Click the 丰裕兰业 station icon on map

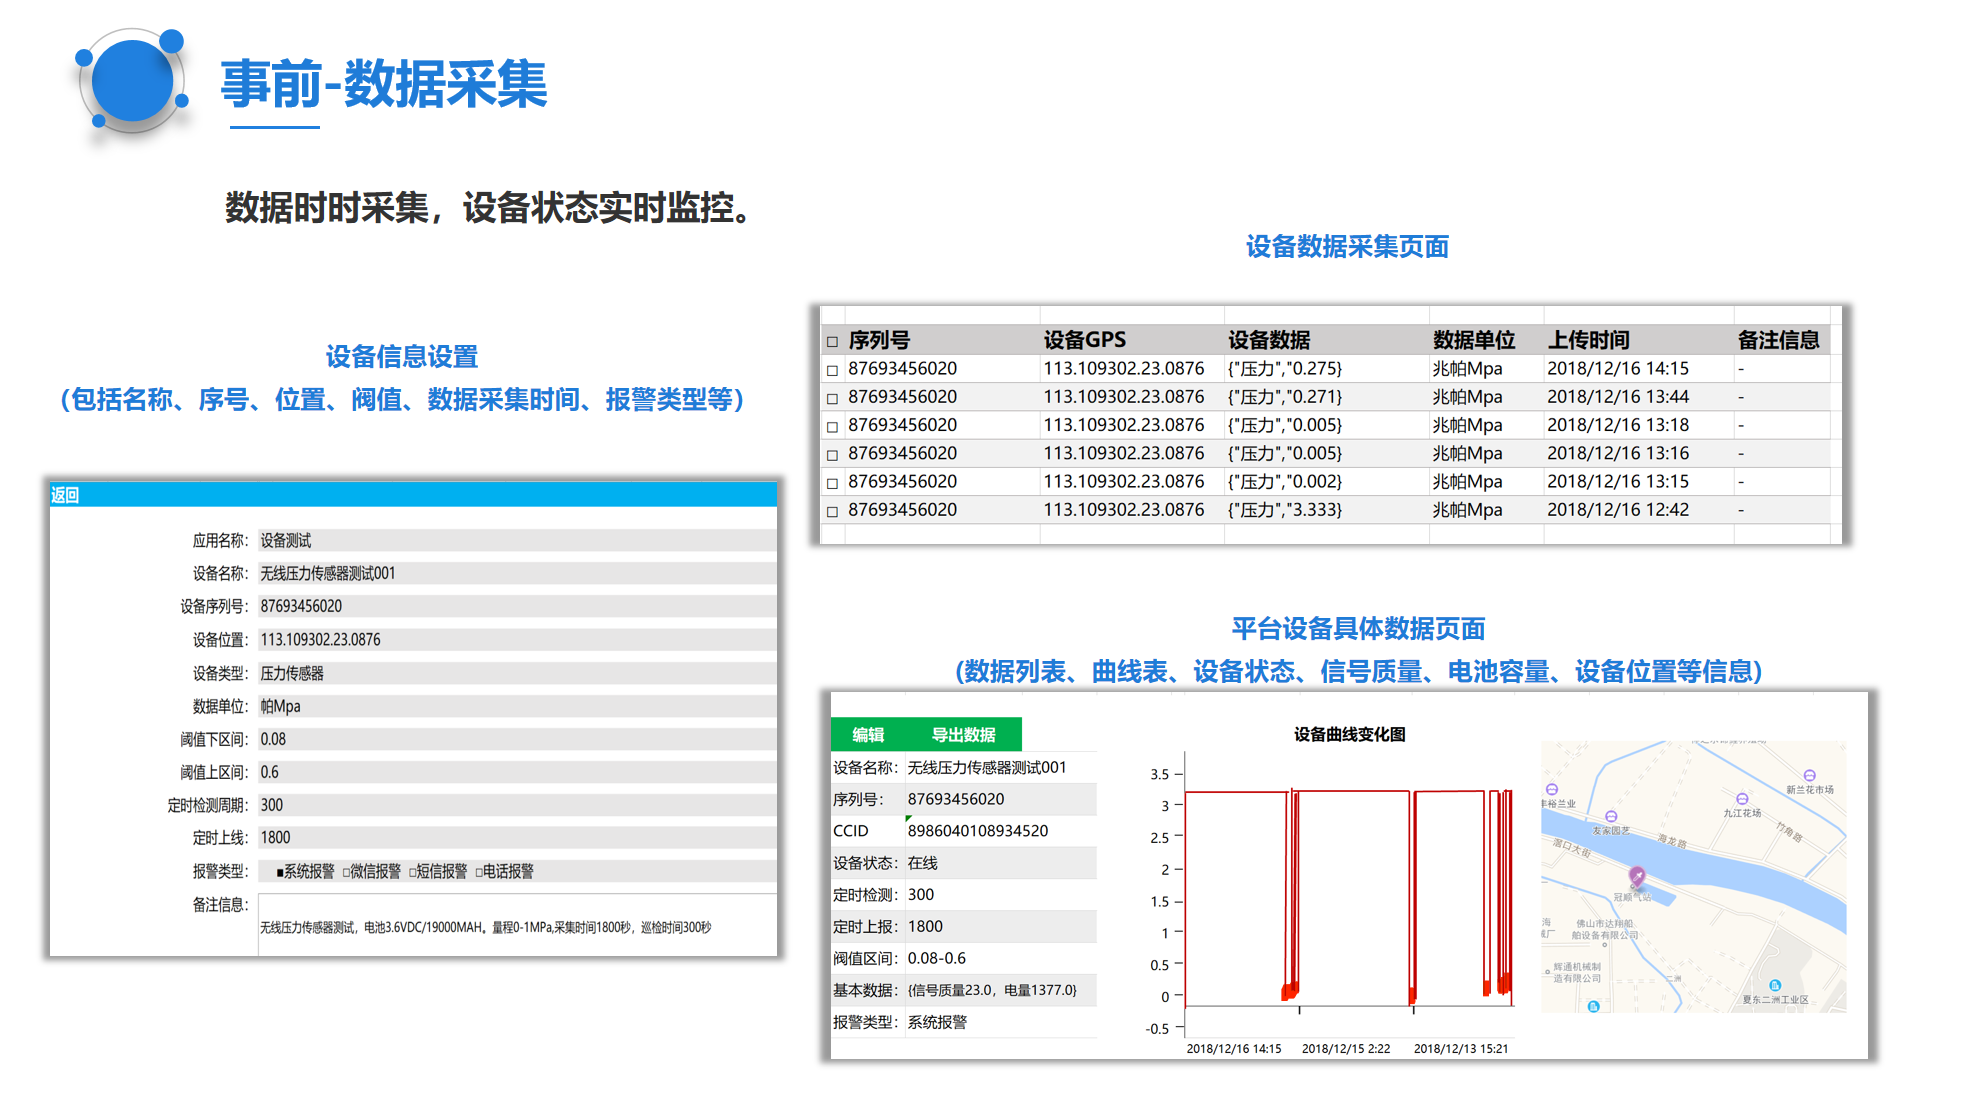1552,790
